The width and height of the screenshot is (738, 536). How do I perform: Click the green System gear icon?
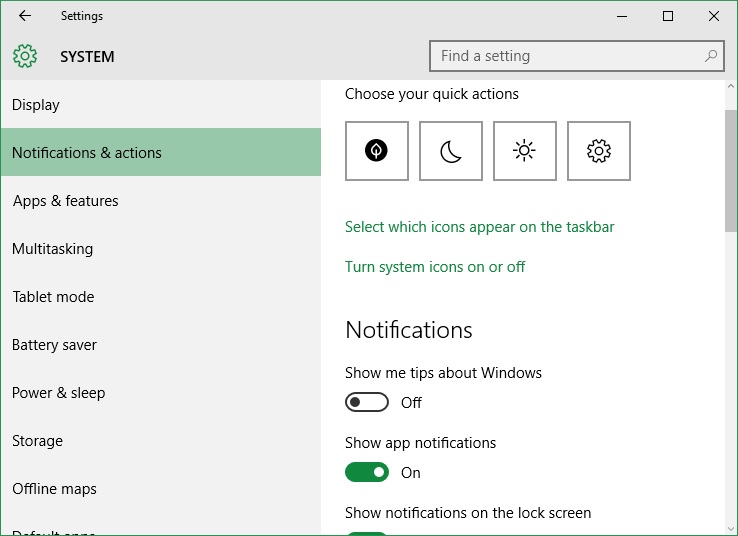point(25,56)
